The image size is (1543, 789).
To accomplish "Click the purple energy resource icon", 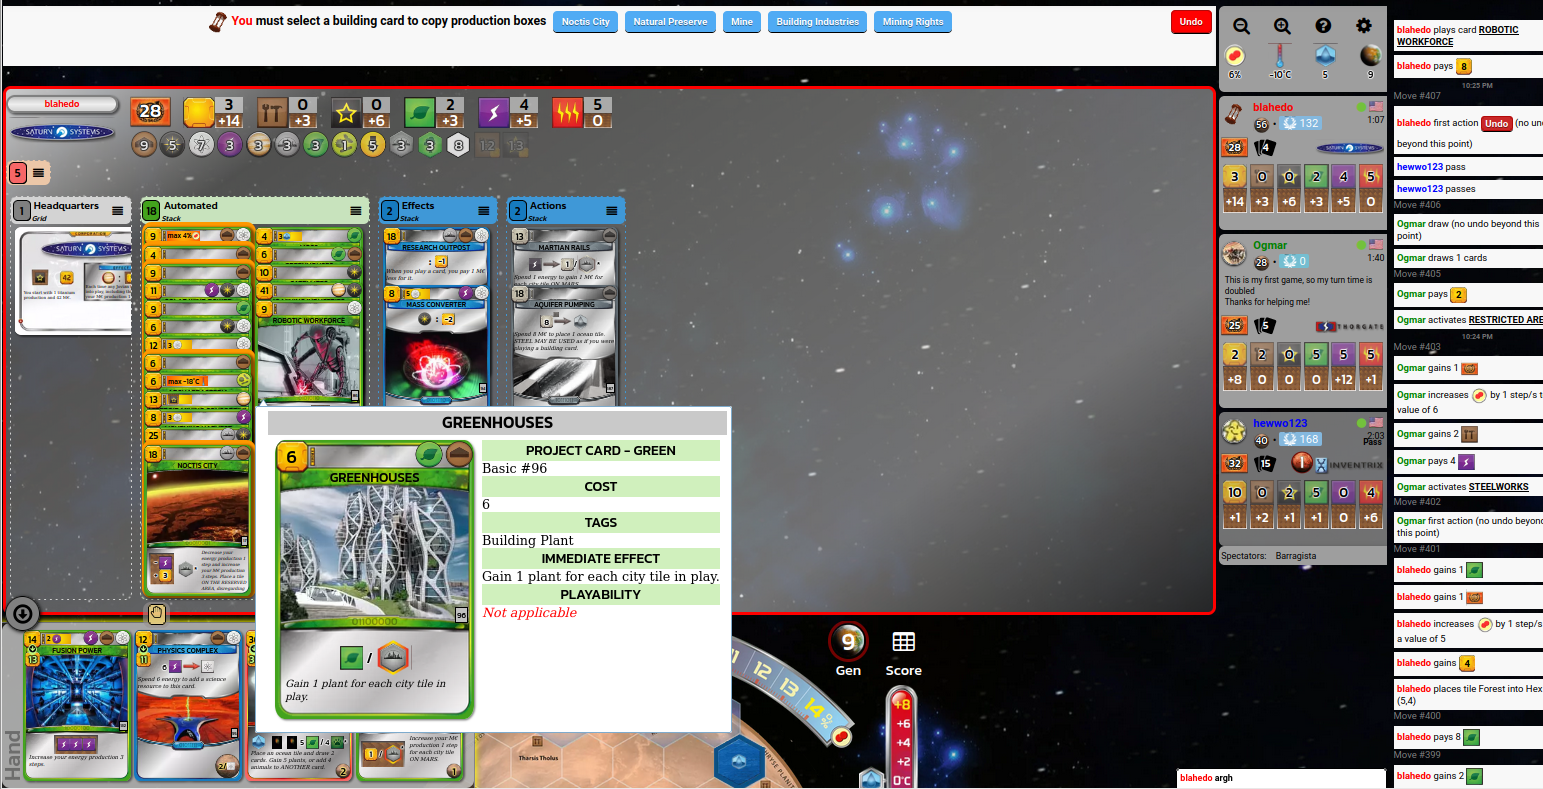I will 494,112.
